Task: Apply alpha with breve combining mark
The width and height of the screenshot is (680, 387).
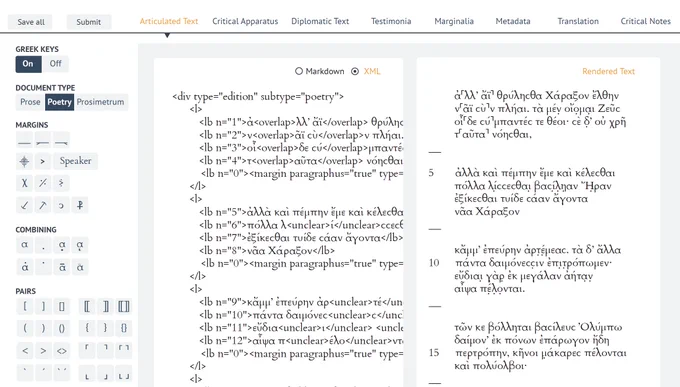Action: [80, 267]
